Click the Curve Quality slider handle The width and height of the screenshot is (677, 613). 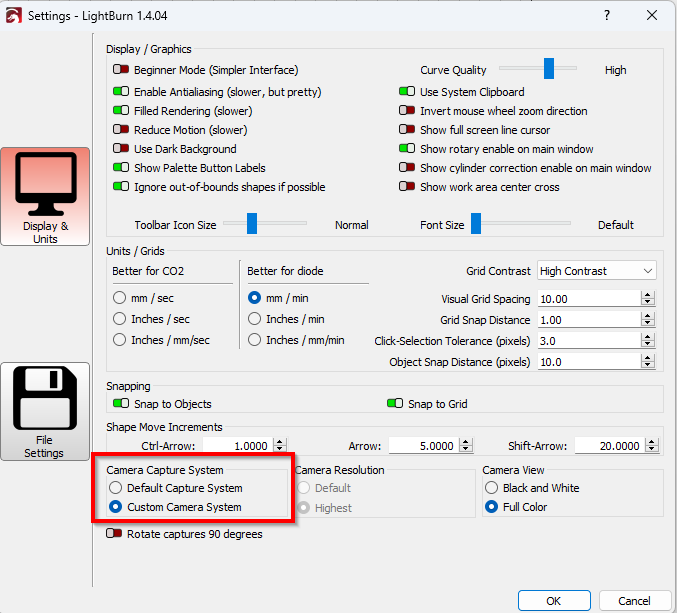549,68
